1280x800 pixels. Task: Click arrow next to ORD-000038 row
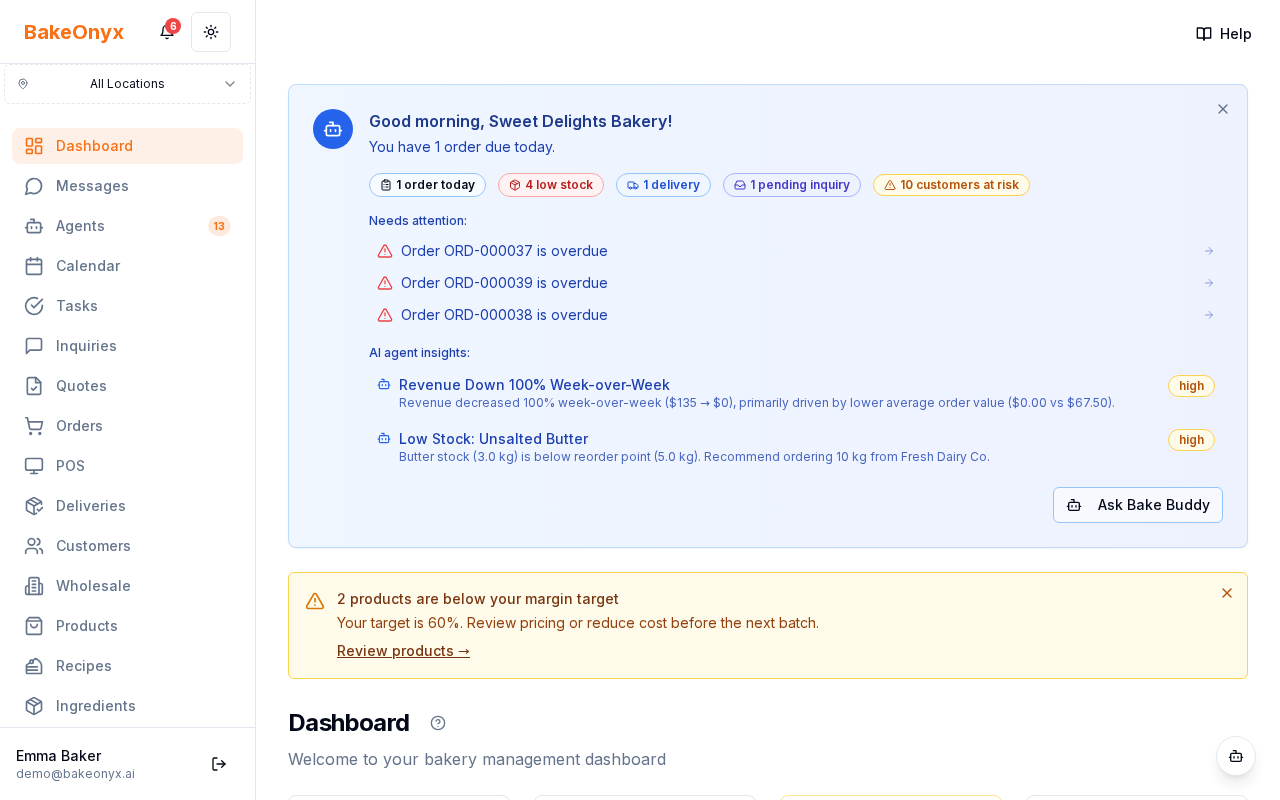tap(1209, 315)
